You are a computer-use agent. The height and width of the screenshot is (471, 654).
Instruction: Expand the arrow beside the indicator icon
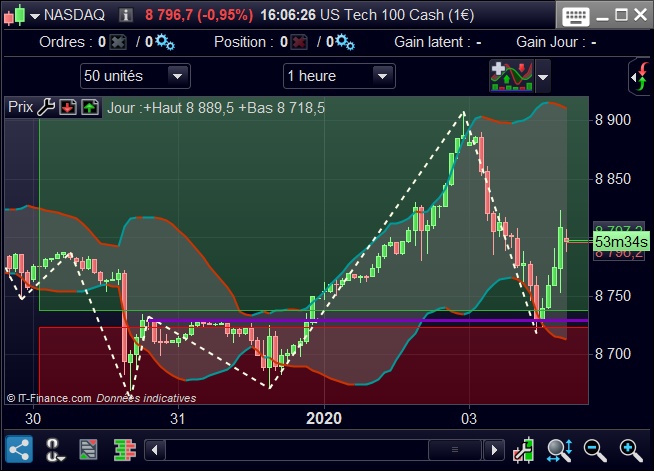coord(543,77)
